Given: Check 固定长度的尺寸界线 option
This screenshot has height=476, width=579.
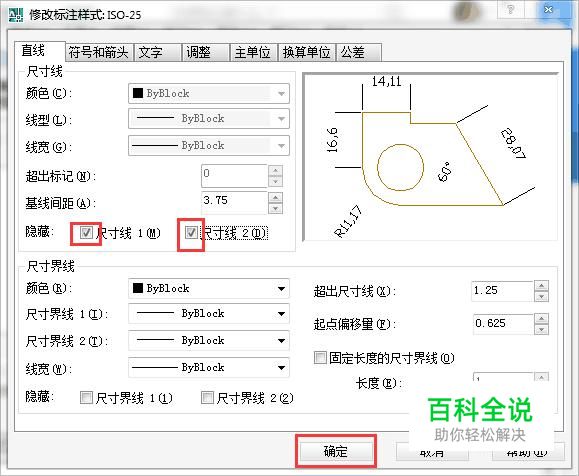Looking at the screenshot, I should [320, 357].
